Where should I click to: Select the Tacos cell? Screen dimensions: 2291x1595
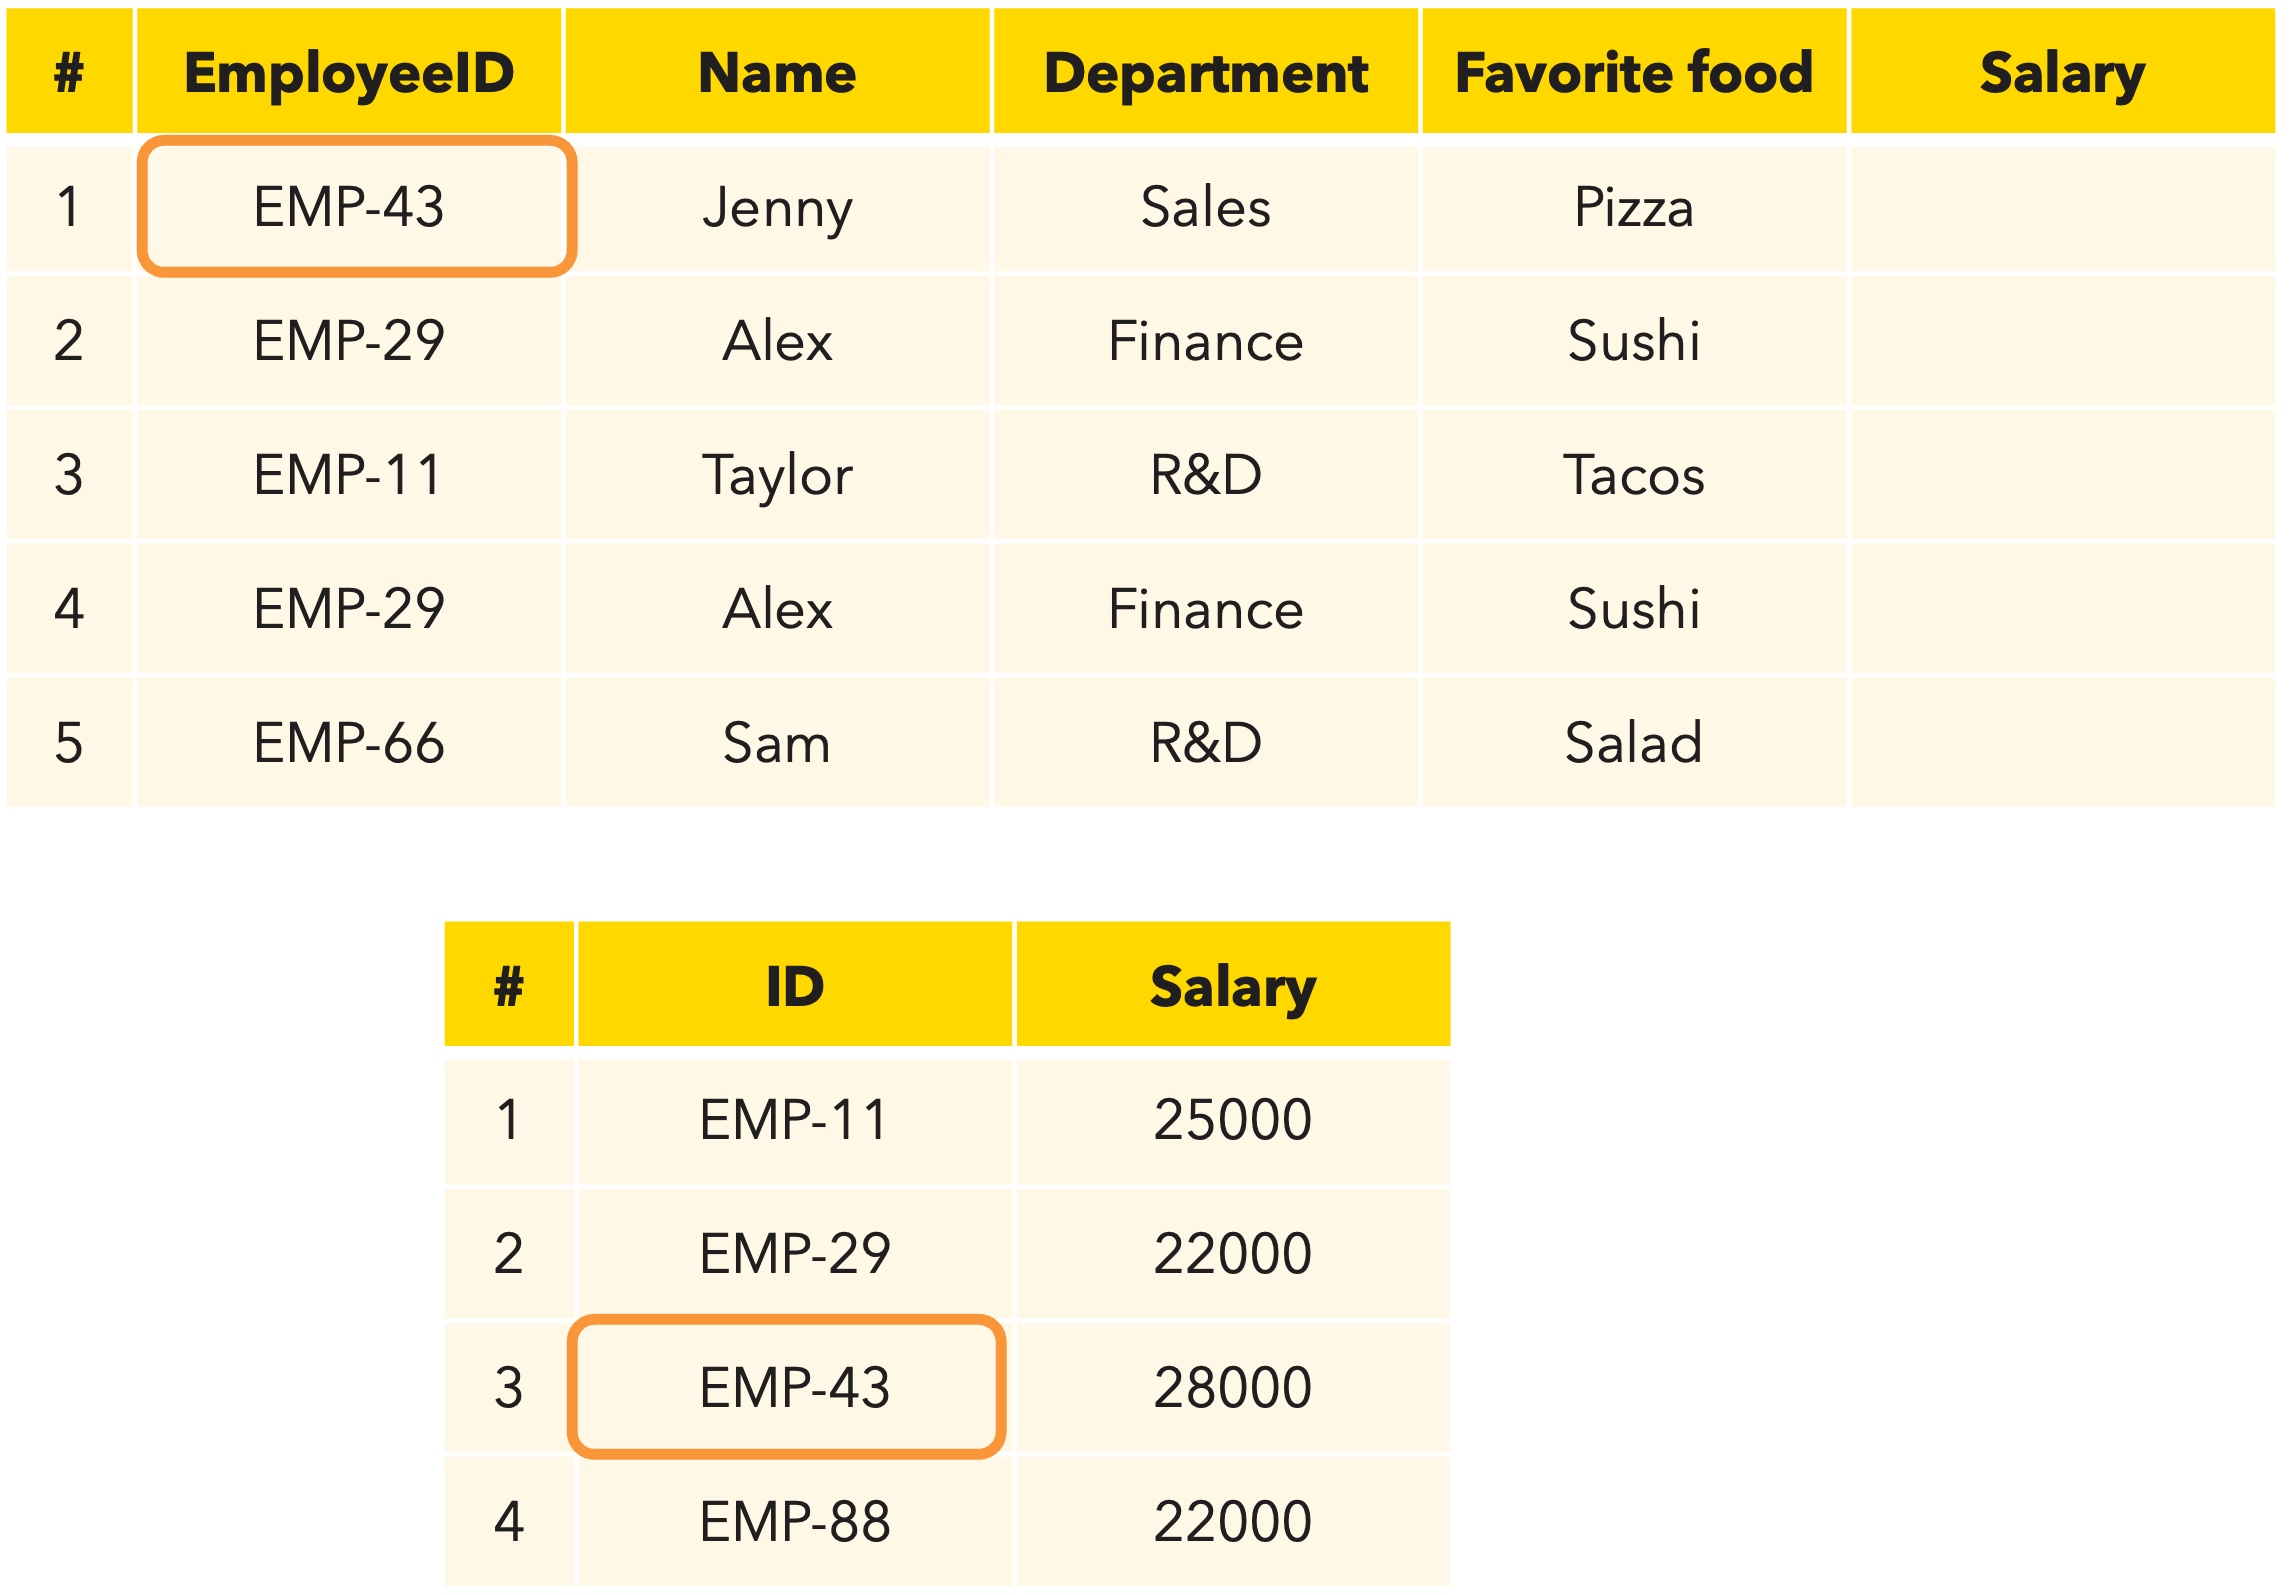coord(1633,475)
